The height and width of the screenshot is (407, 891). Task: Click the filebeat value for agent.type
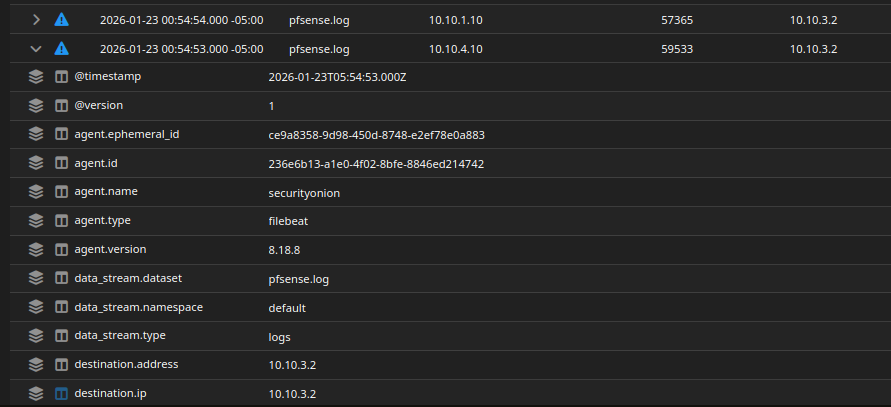(289, 221)
